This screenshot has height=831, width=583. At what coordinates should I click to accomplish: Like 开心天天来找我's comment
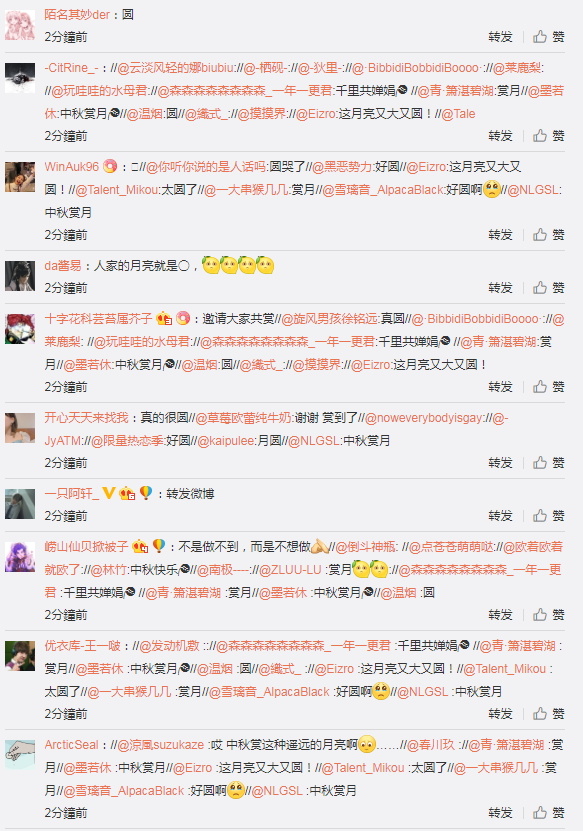point(549,463)
